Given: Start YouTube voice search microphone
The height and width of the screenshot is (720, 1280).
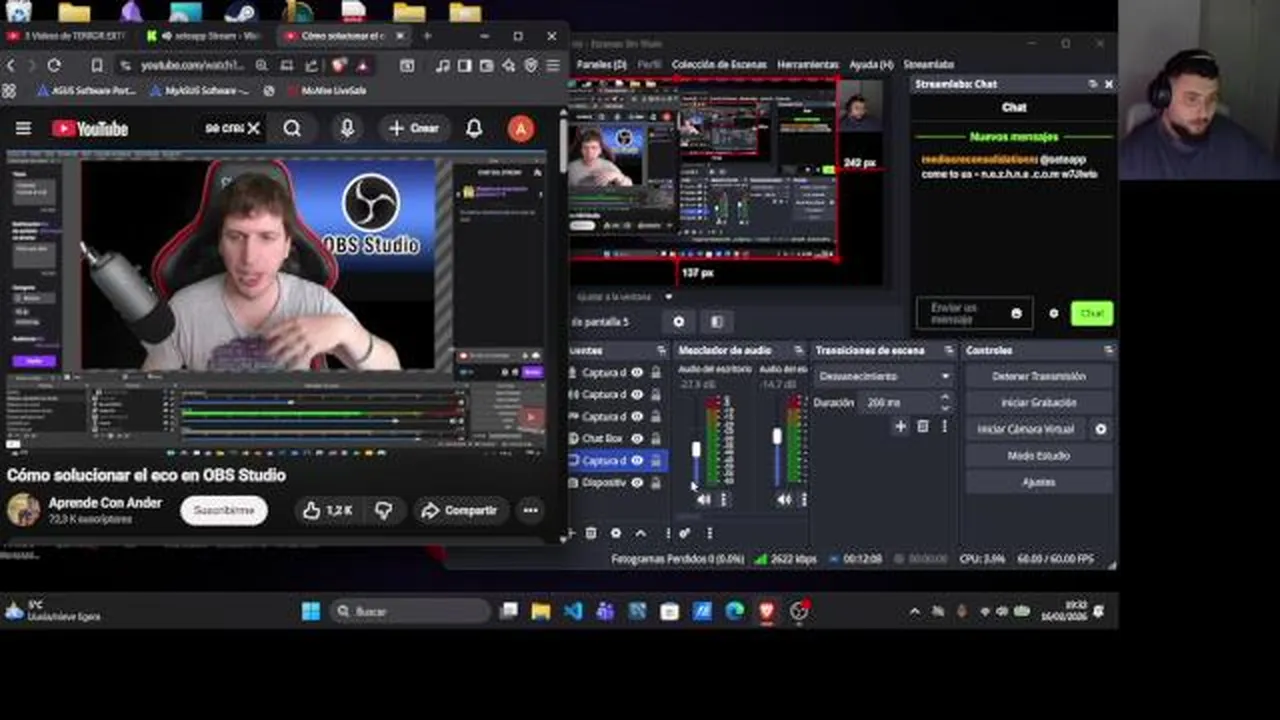Looking at the screenshot, I should (x=347, y=128).
